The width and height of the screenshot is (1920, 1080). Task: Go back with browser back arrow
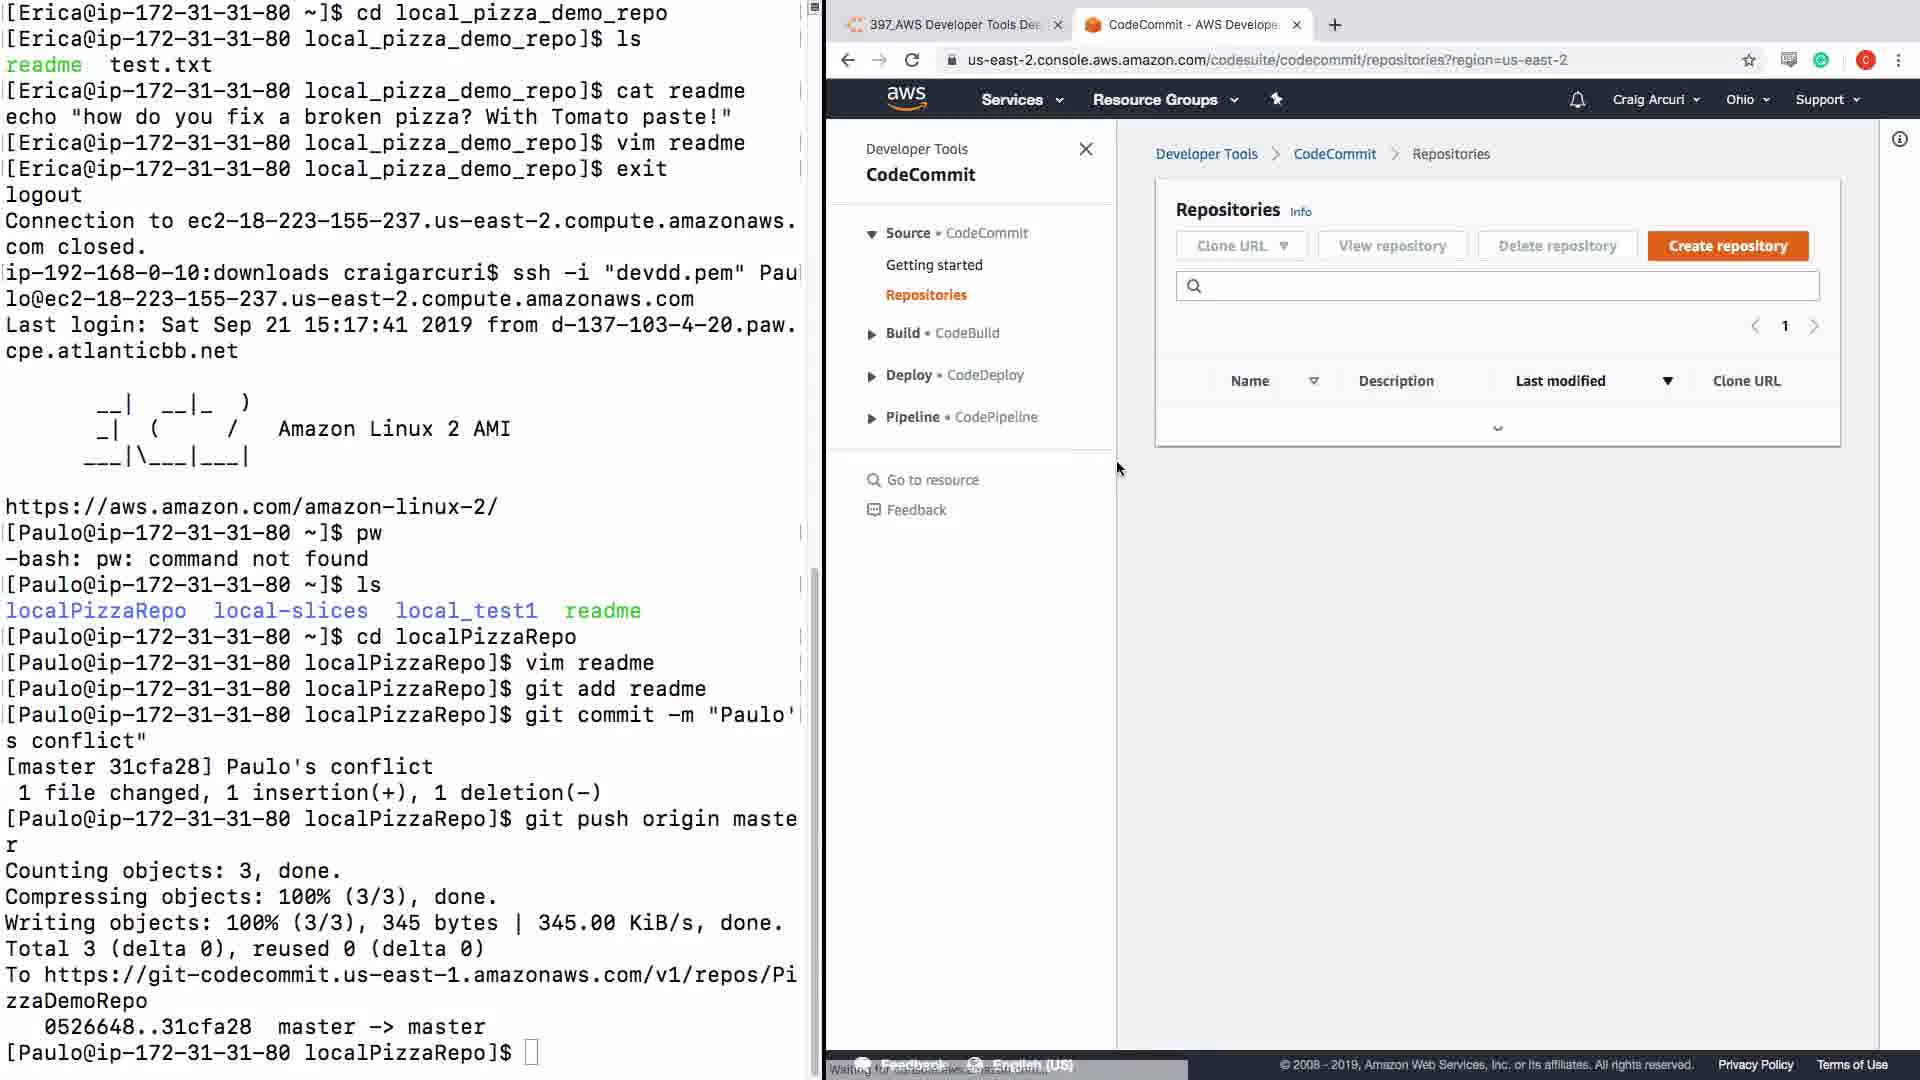(848, 60)
